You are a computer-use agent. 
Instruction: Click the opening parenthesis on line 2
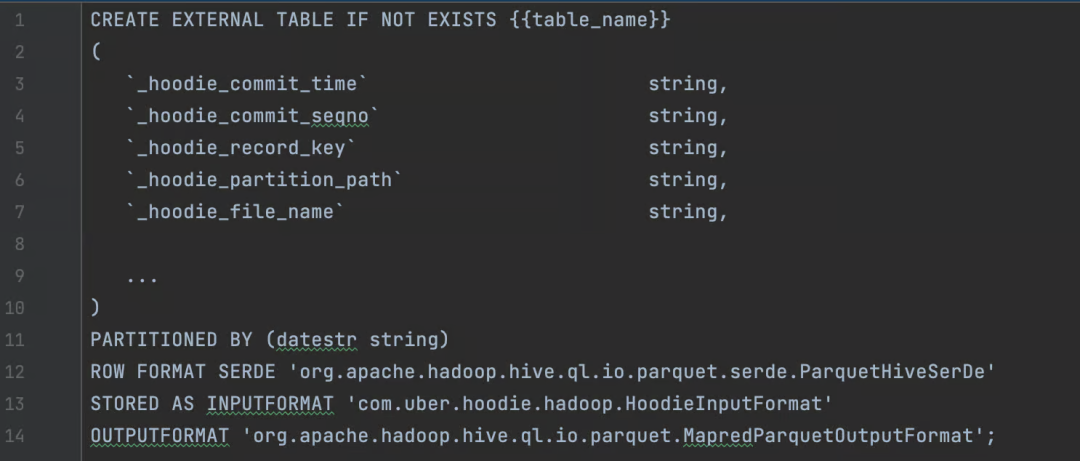(95, 52)
